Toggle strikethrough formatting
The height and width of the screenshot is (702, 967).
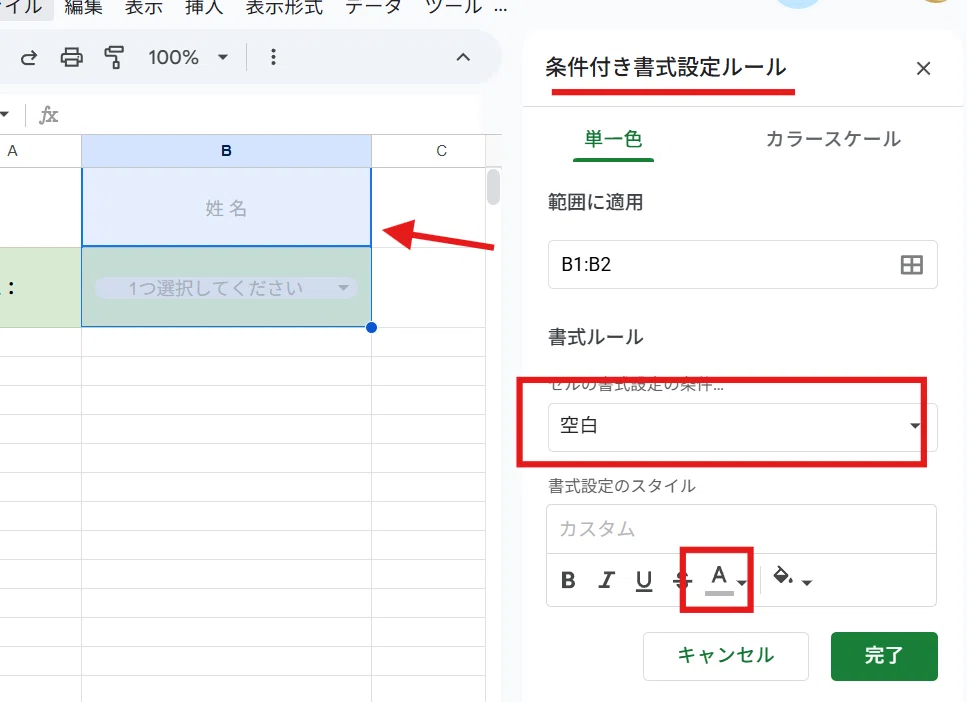point(682,580)
